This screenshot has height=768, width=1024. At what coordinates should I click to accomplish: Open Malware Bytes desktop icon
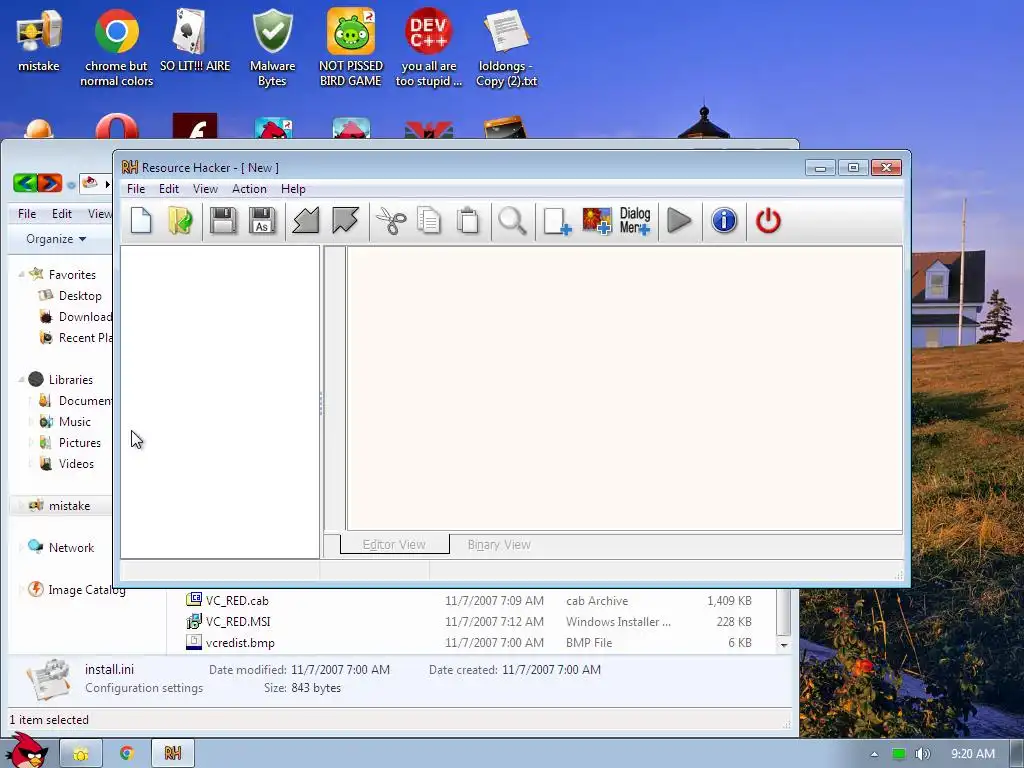[x=272, y=48]
